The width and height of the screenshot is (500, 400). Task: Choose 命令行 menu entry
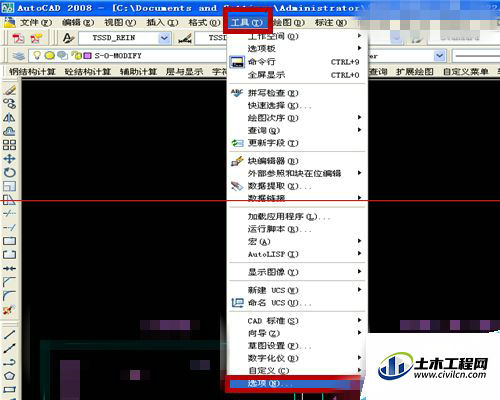297,62
